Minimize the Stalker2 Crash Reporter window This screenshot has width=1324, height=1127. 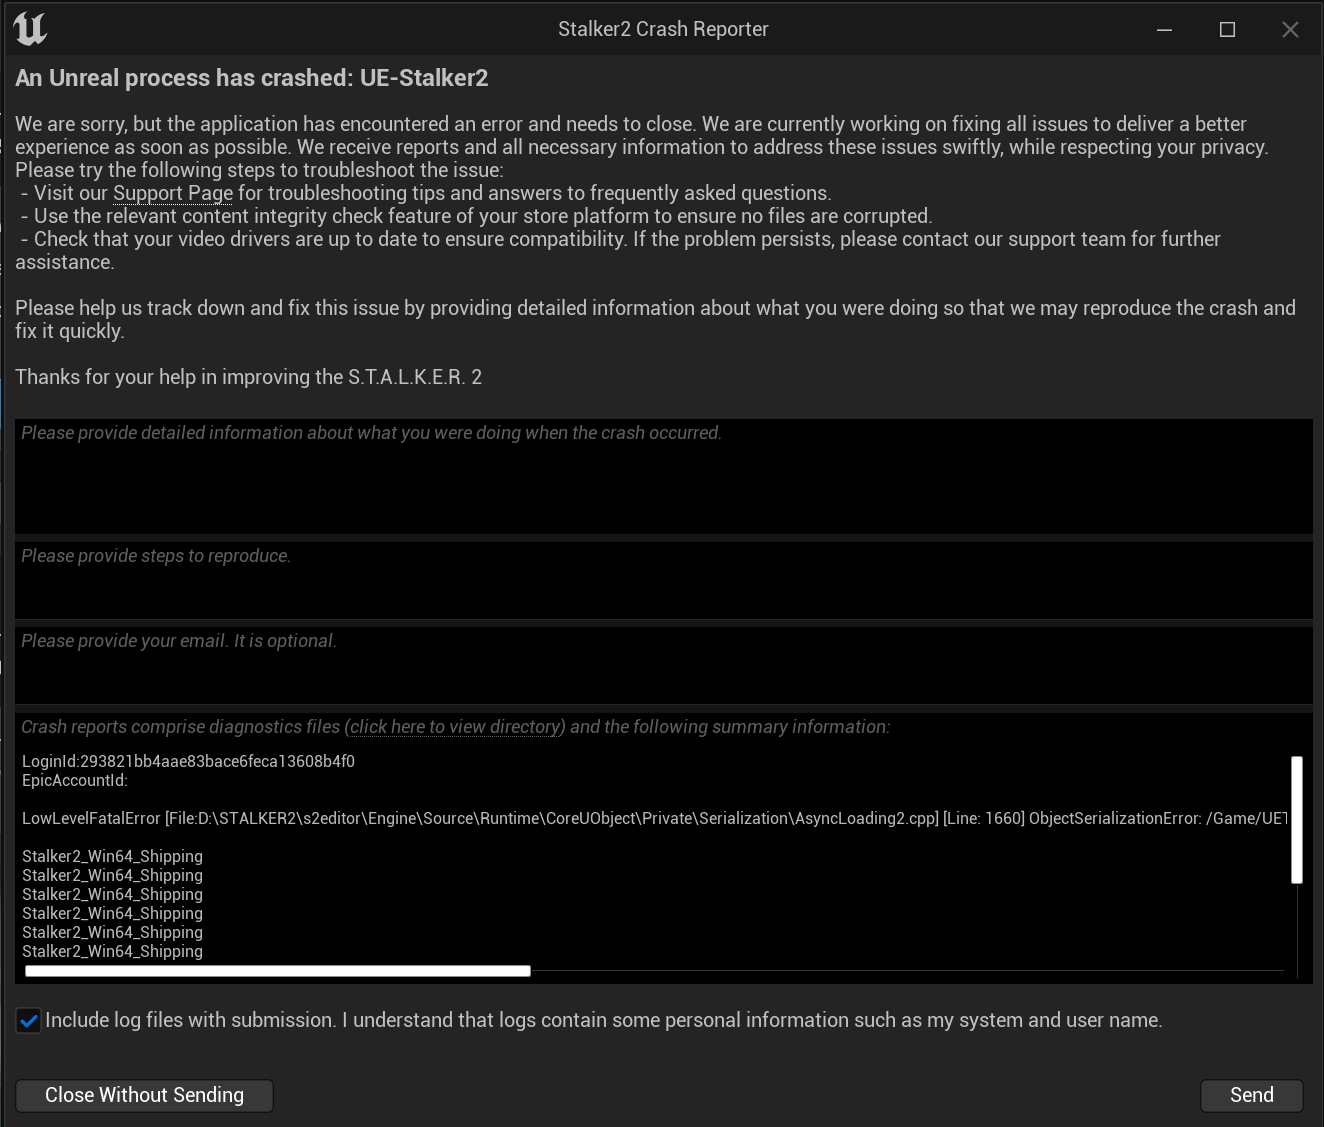[x=1164, y=30]
